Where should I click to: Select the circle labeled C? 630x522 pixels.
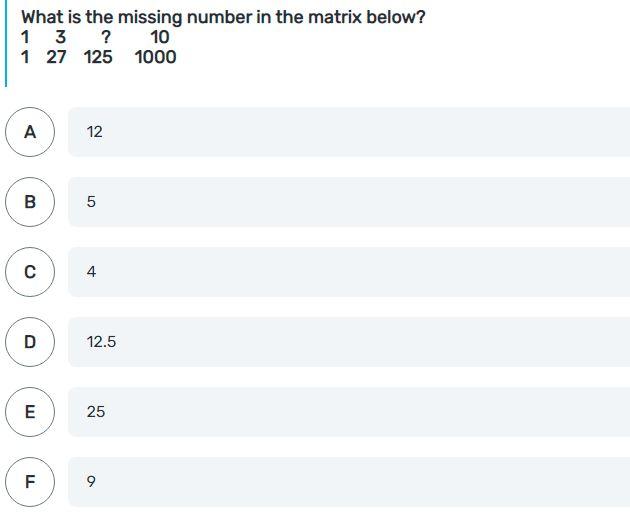pyautogui.click(x=30, y=272)
